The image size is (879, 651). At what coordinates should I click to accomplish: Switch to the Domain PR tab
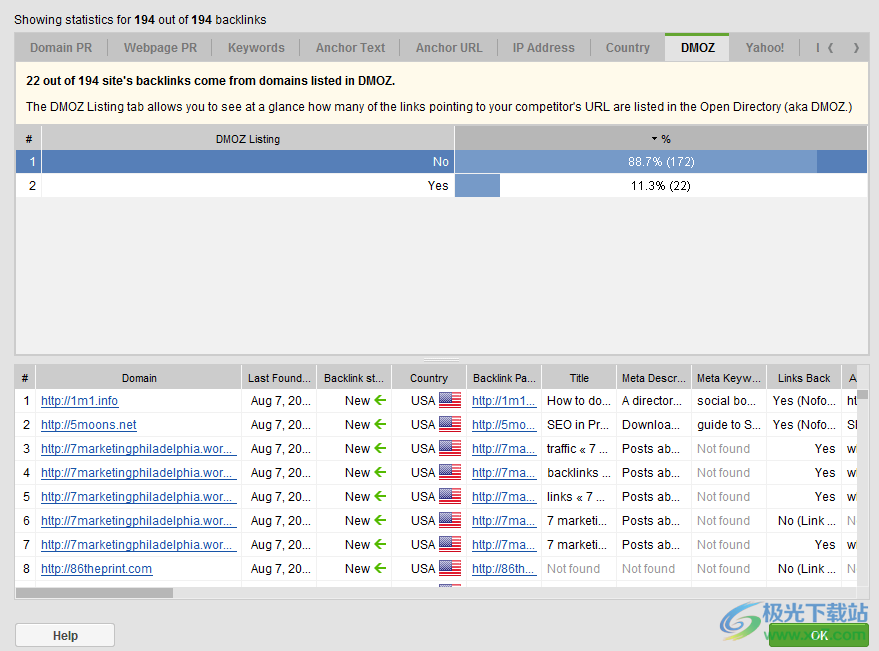click(x=61, y=48)
